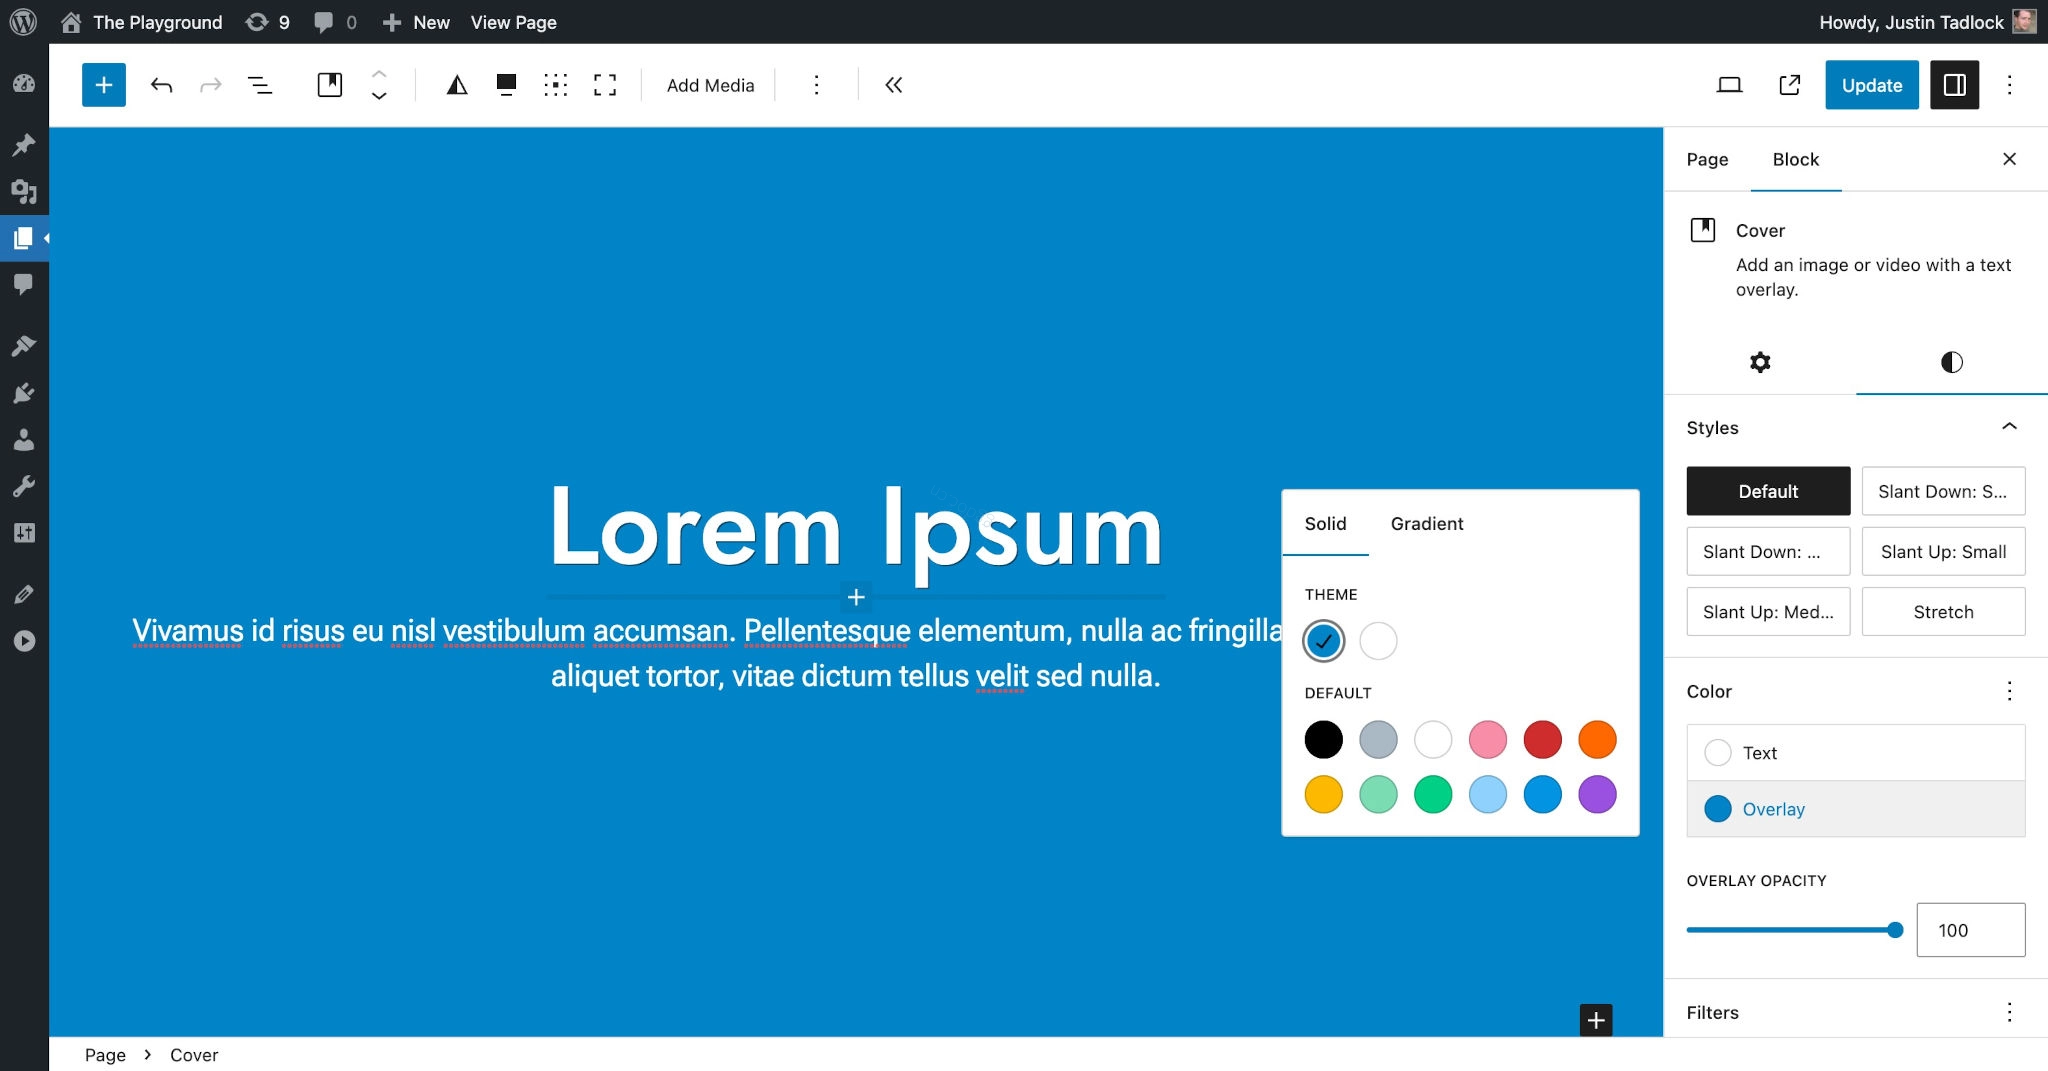Toggle the settings sidebar panel

pos(1954,85)
